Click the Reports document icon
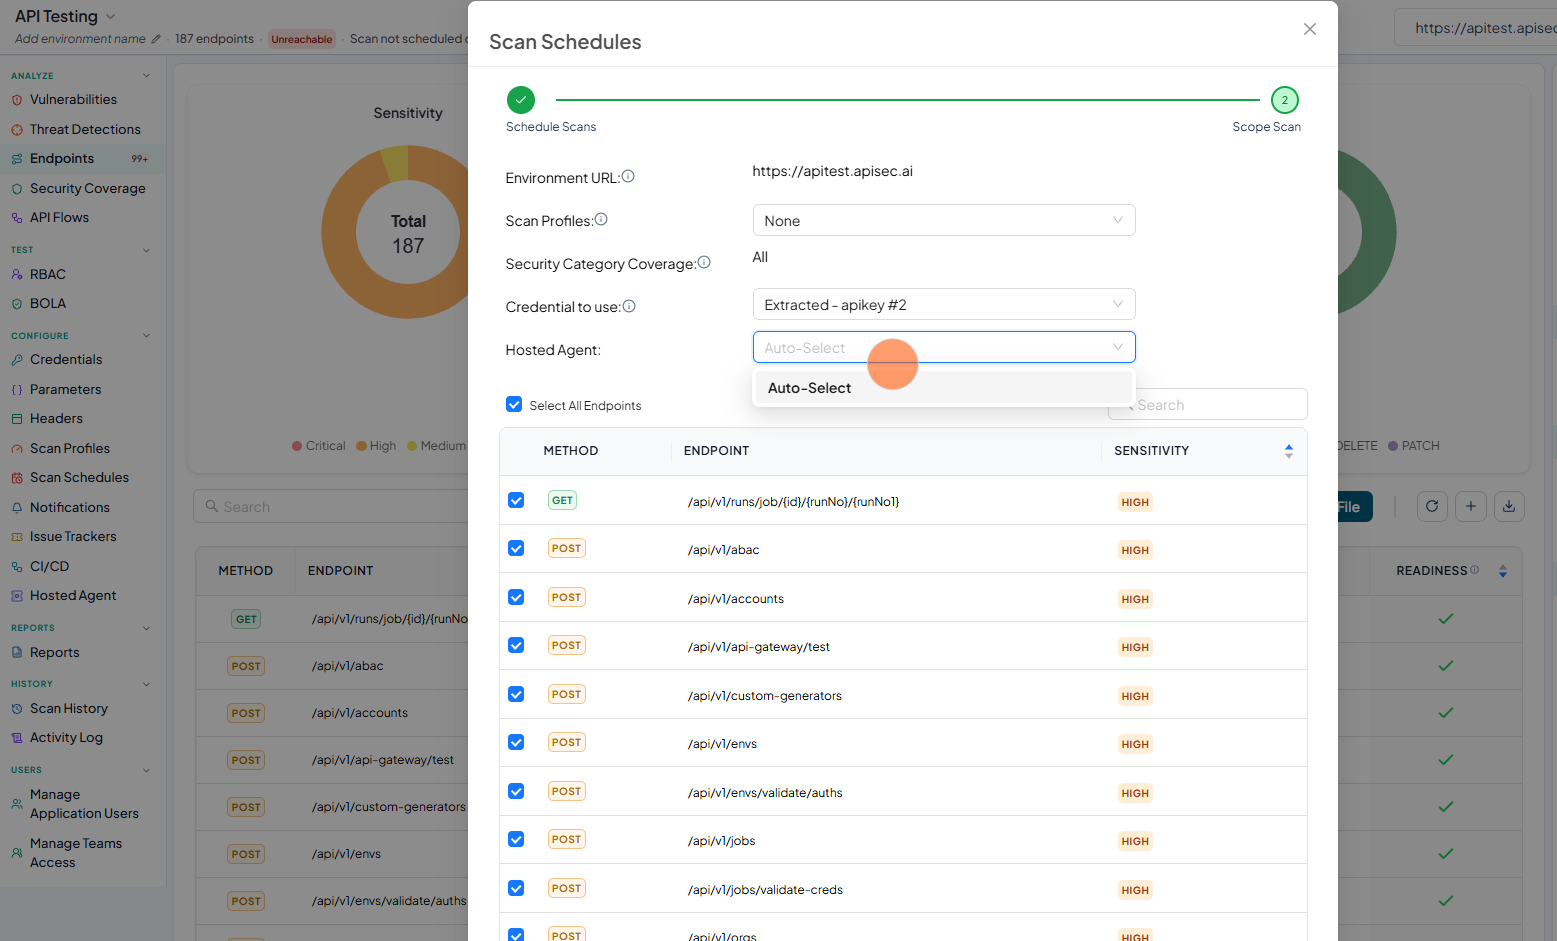The height and width of the screenshot is (941, 1557). 17,653
